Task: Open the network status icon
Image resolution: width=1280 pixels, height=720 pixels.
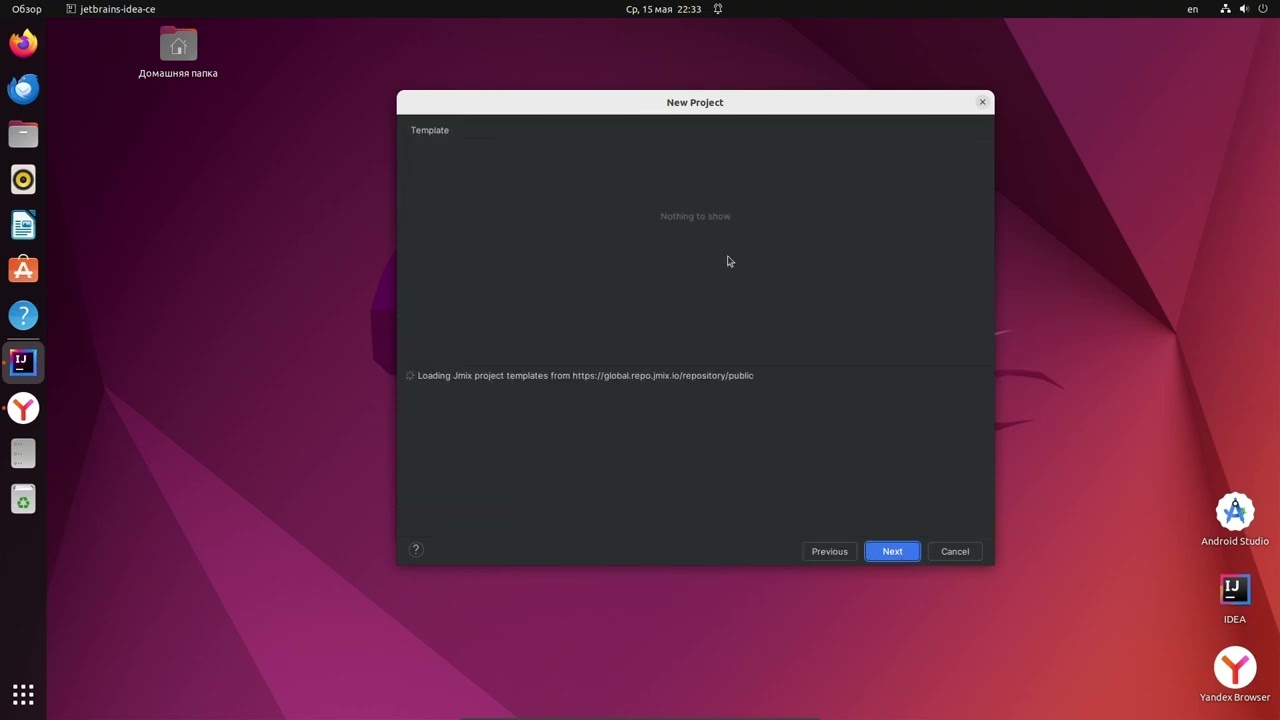Action: [x=1226, y=9]
